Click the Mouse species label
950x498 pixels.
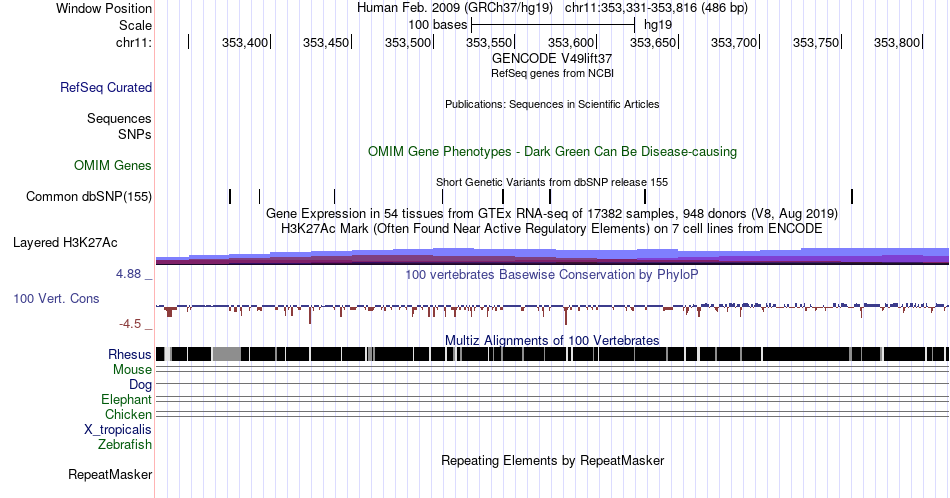click(132, 370)
